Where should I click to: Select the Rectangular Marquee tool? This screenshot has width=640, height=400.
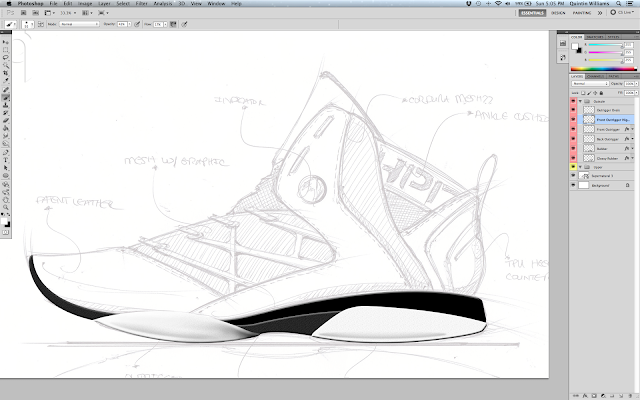click(6, 50)
